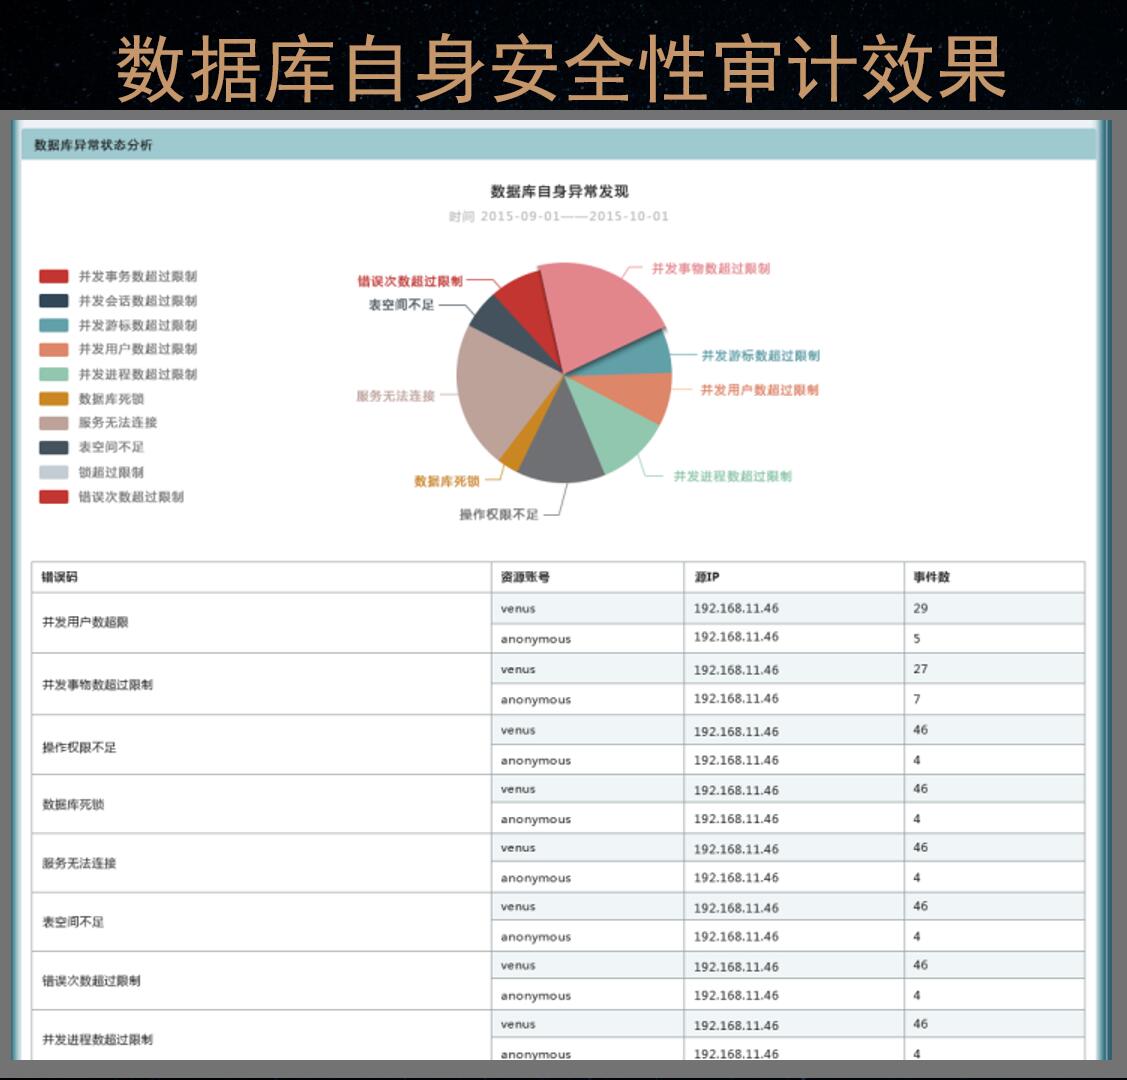Click the 数据库异常状态分析 panel title bar
This screenshot has width=1127, height=1080.
click(x=93, y=145)
